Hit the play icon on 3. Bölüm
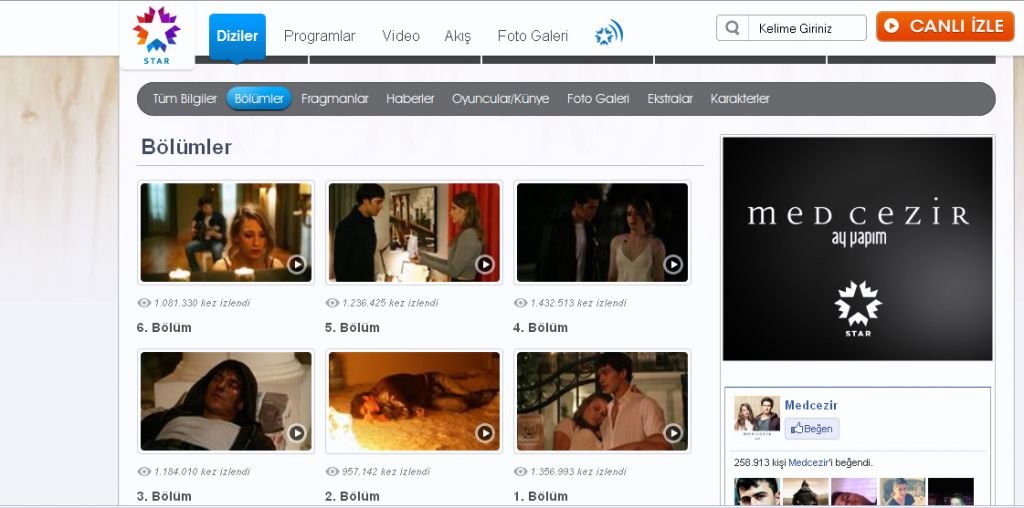This screenshot has width=1024, height=508. coord(297,433)
